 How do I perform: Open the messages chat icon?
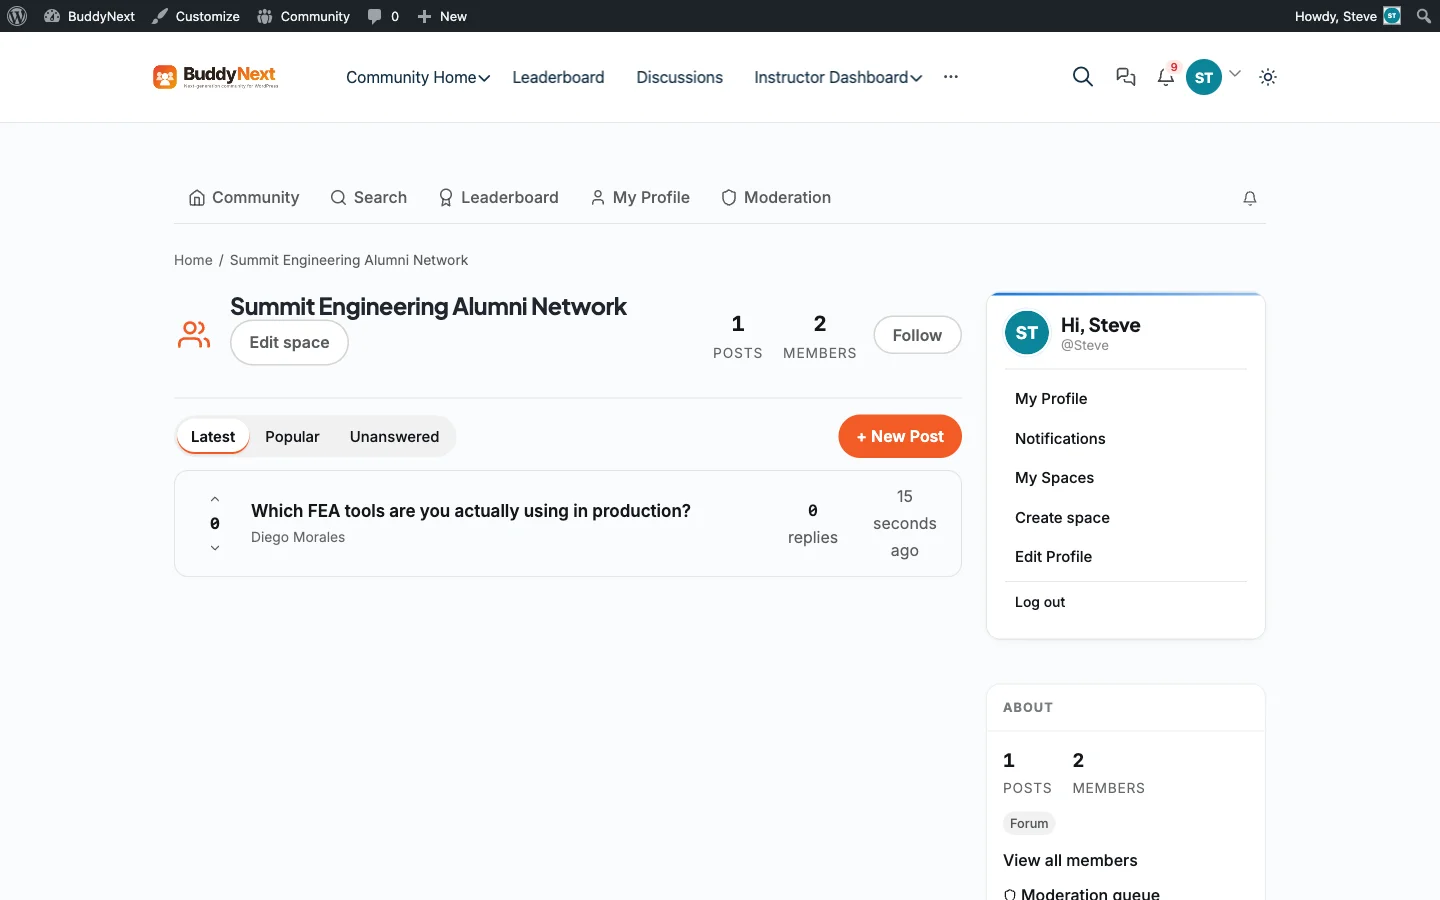tap(1126, 77)
